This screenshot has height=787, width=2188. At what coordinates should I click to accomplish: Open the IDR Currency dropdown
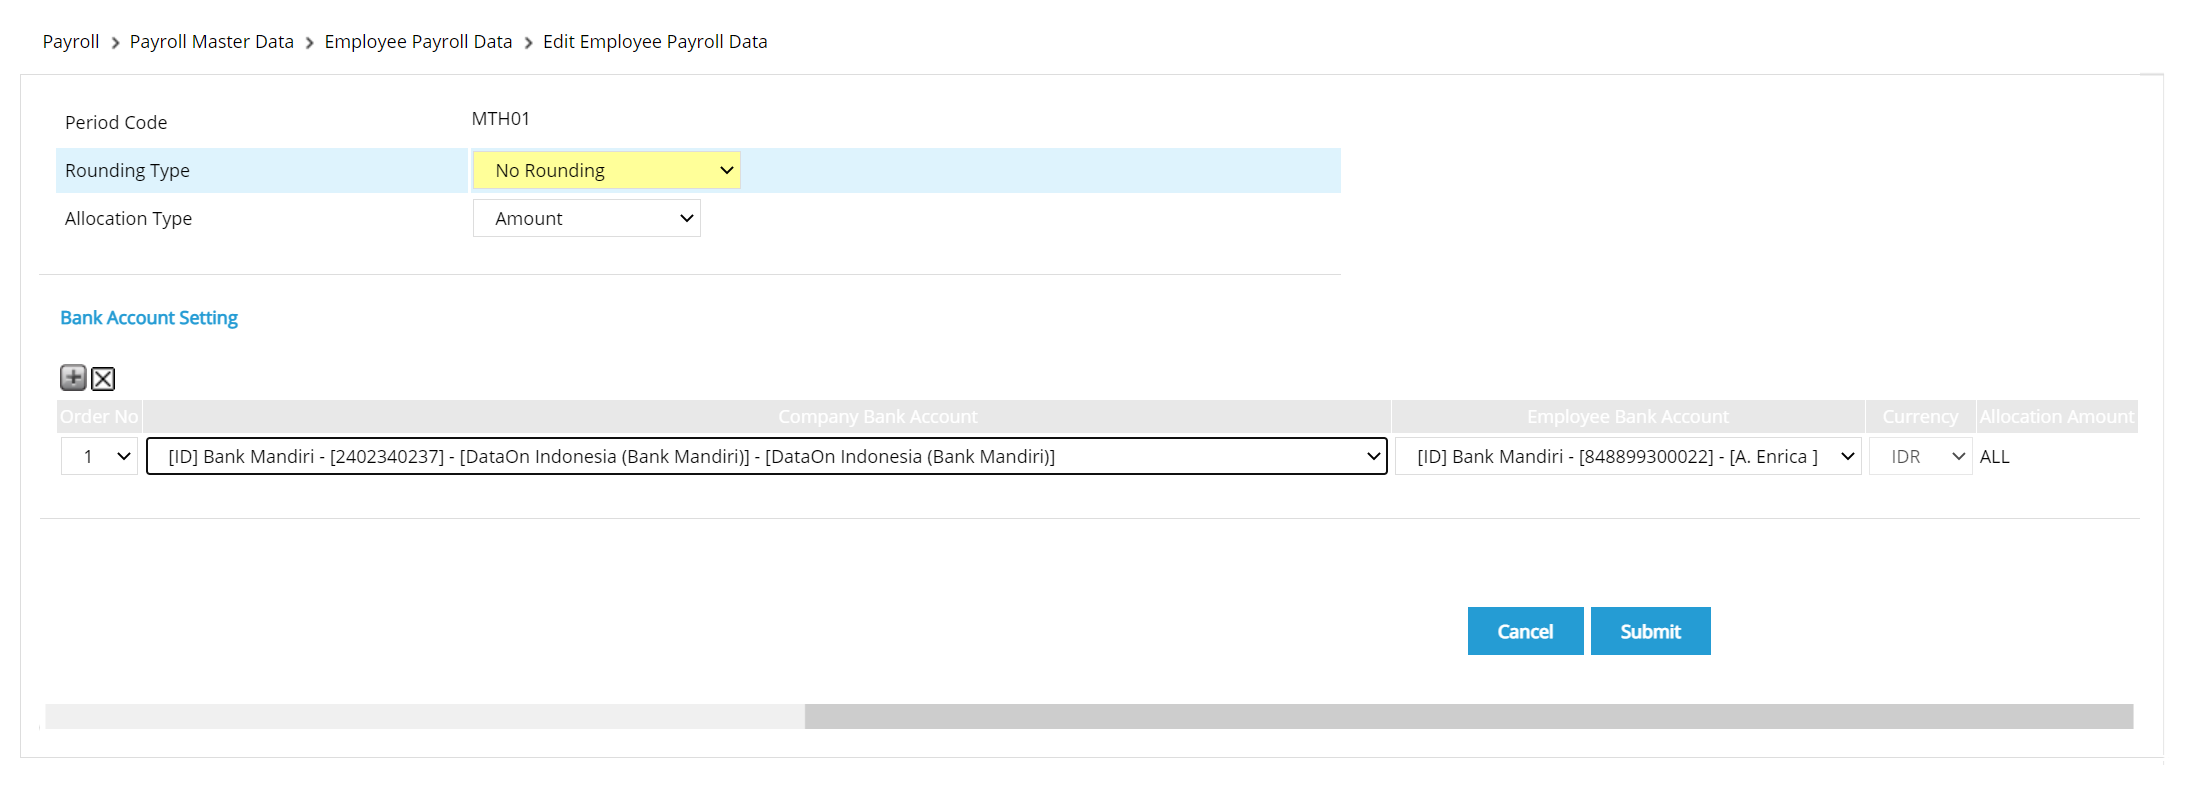(1920, 456)
